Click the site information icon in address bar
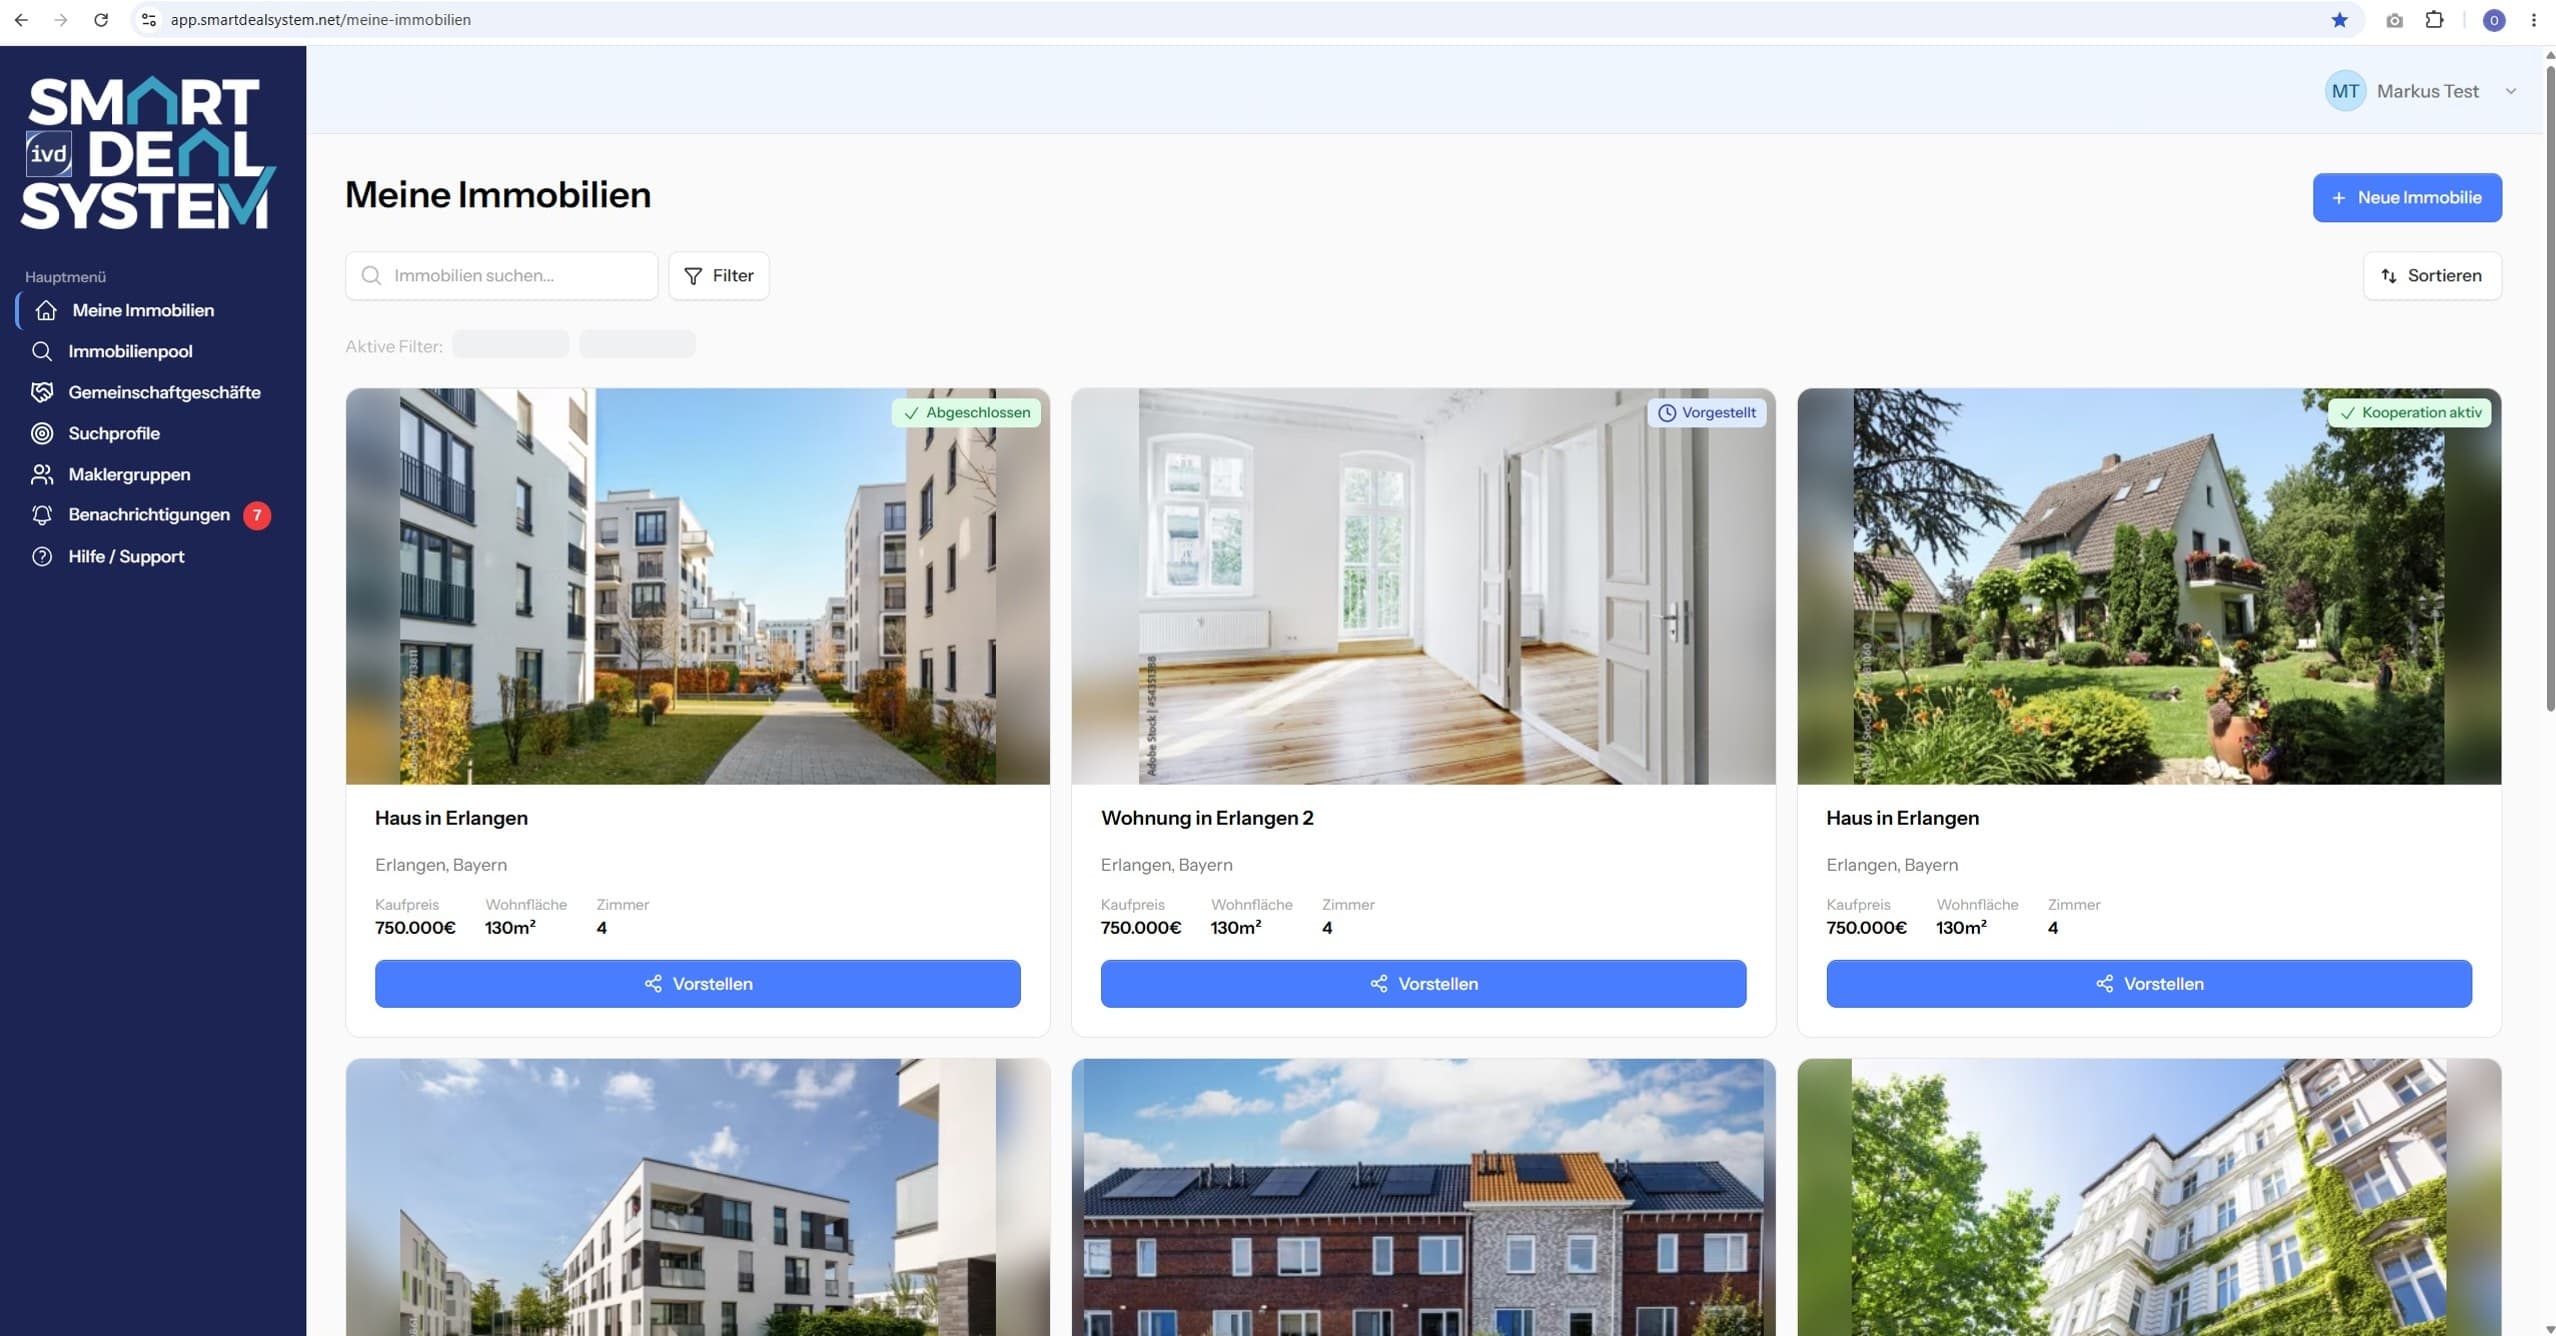The width and height of the screenshot is (2556, 1336). (x=149, y=19)
